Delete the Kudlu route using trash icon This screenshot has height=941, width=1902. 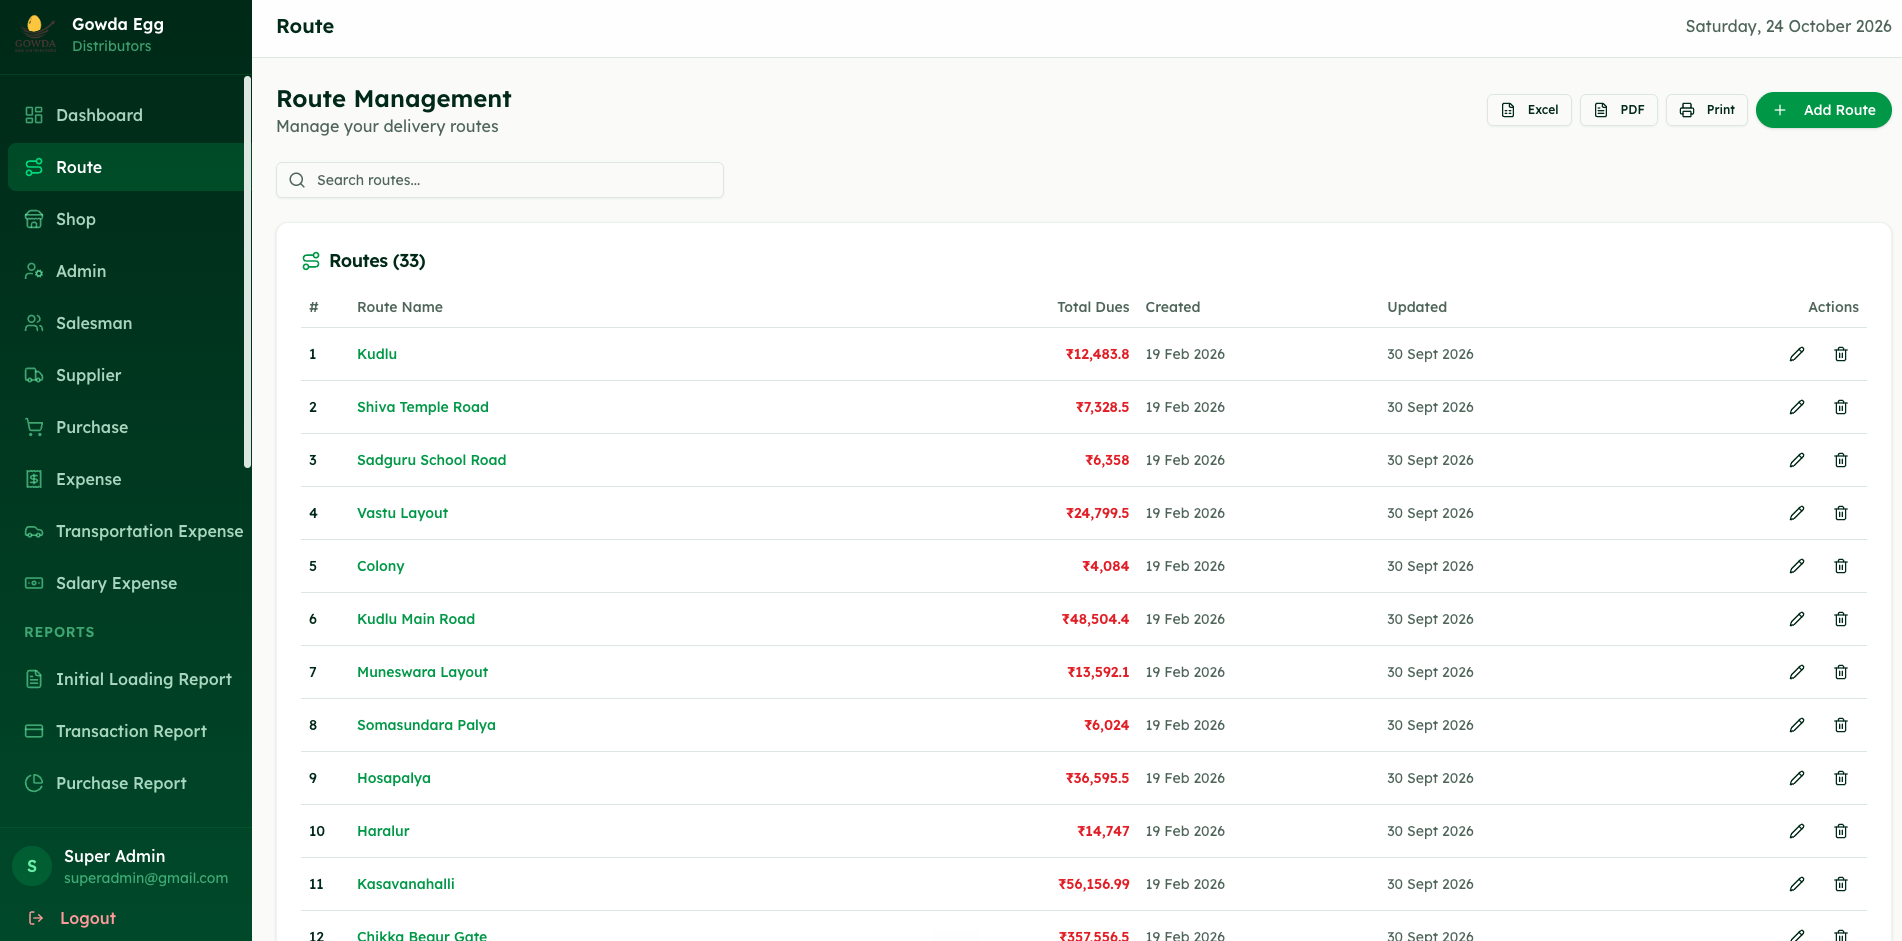1841,354
